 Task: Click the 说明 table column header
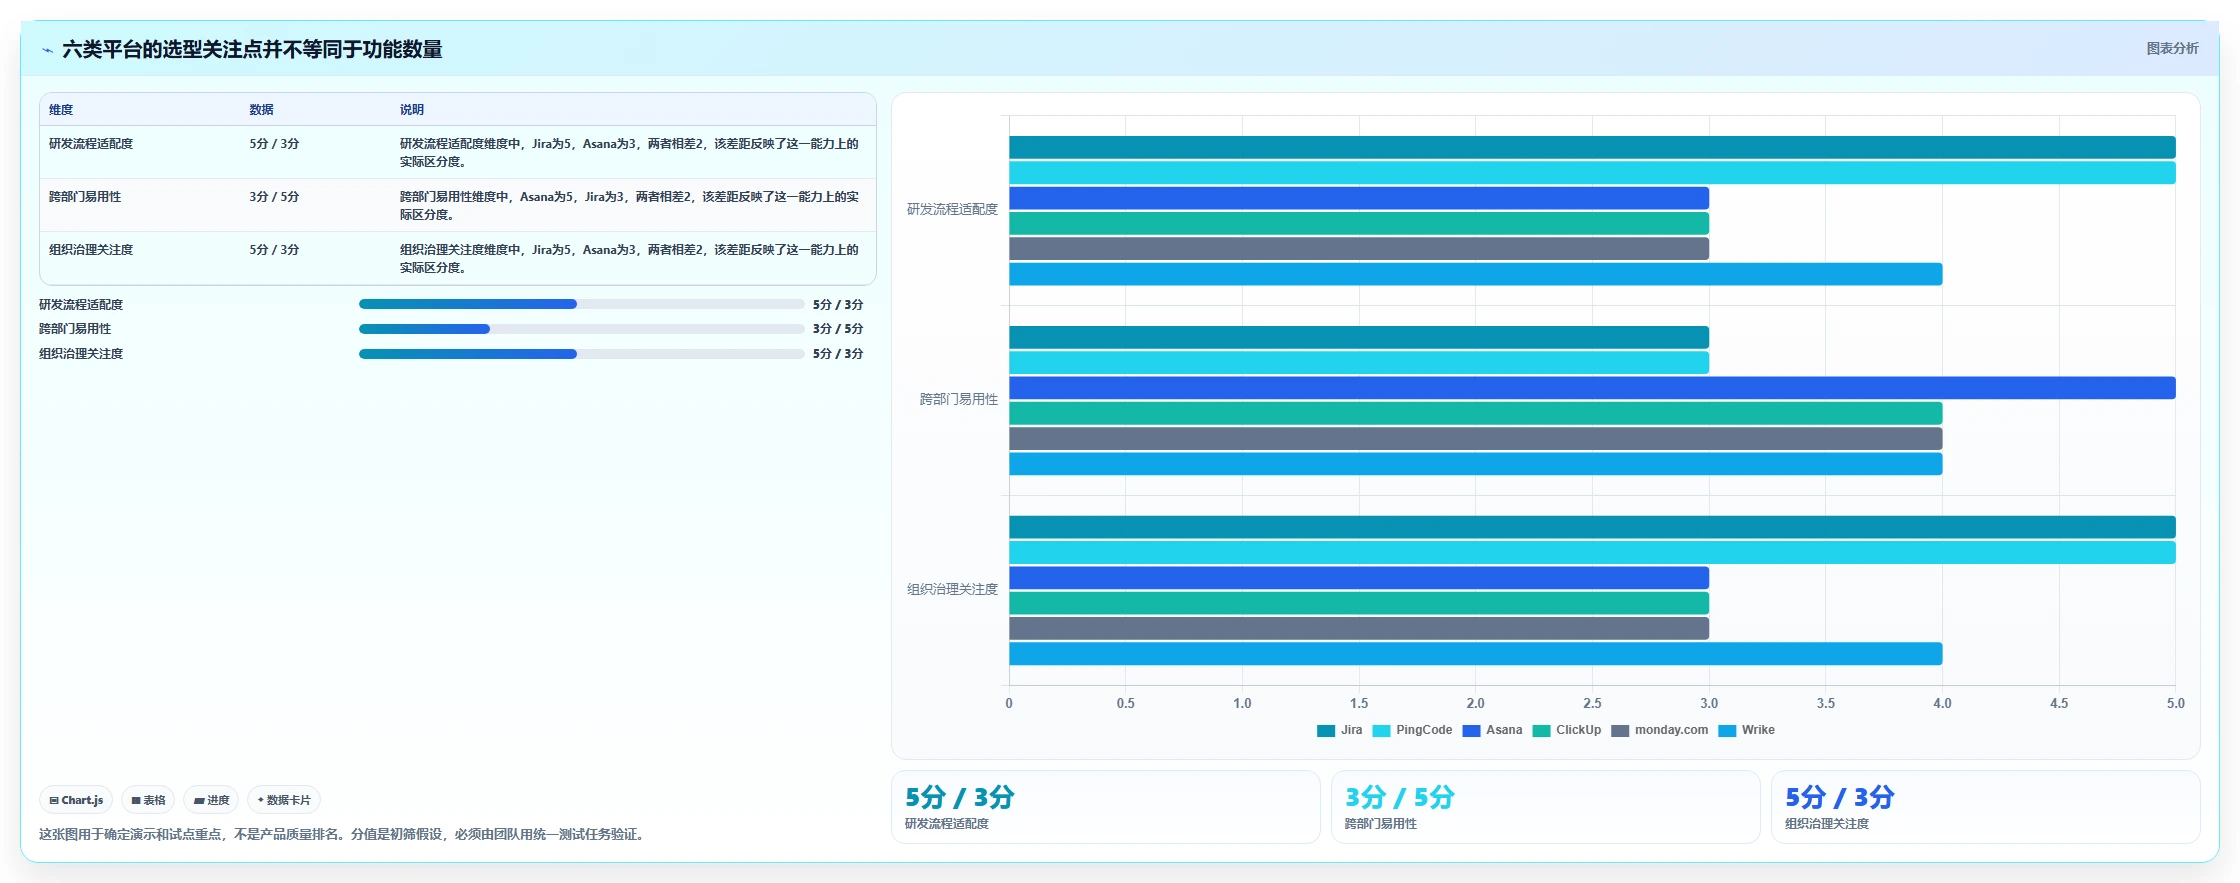click(412, 110)
